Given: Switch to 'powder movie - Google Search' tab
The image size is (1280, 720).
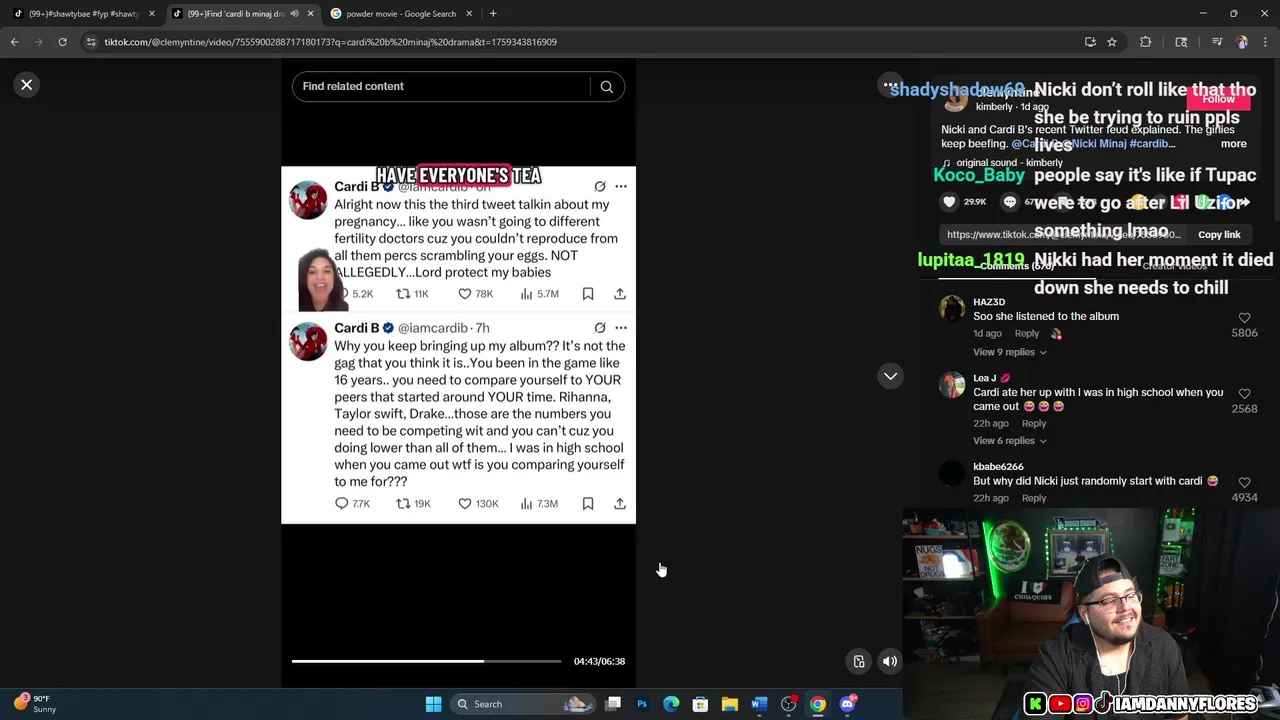Looking at the screenshot, I should [x=400, y=14].
